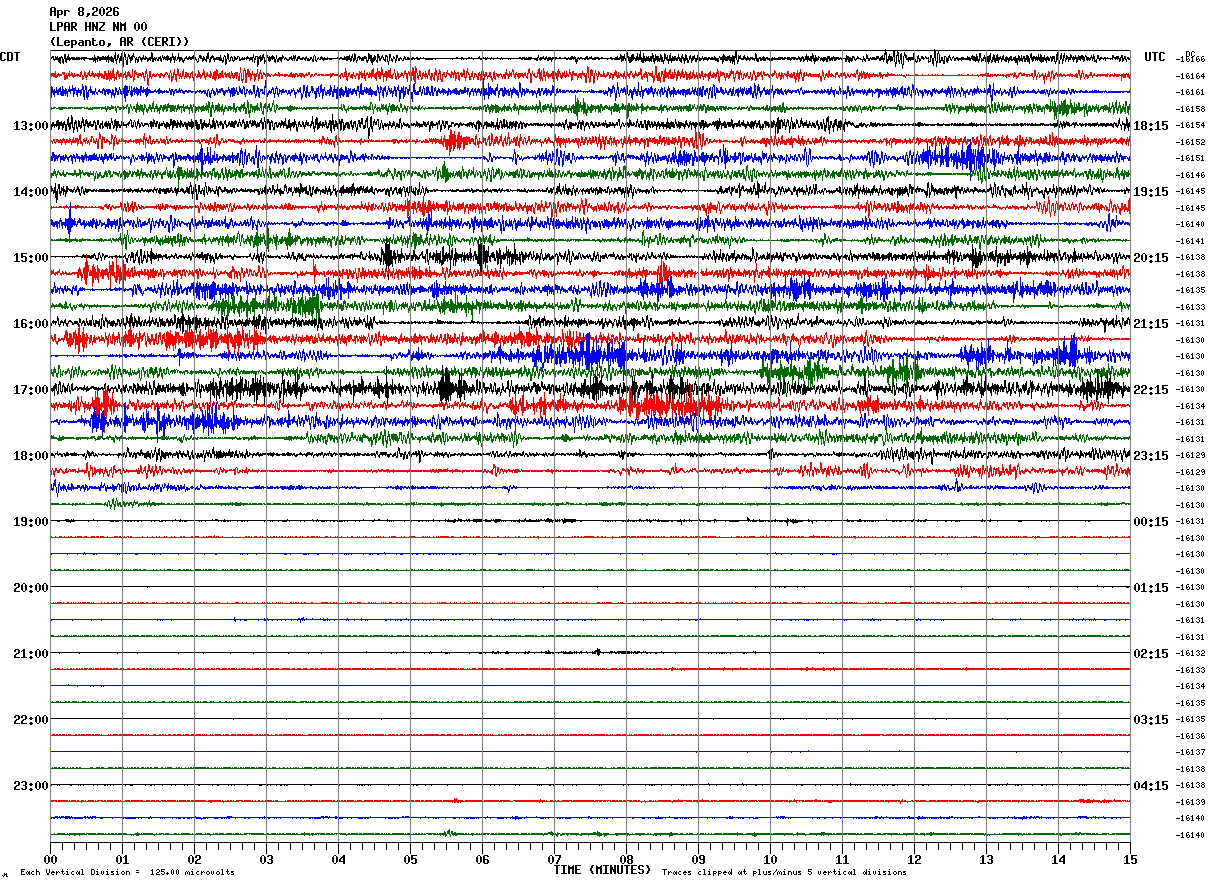
Task: Click minute tick label 05 on time axis
Action: pyautogui.click(x=411, y=860)
